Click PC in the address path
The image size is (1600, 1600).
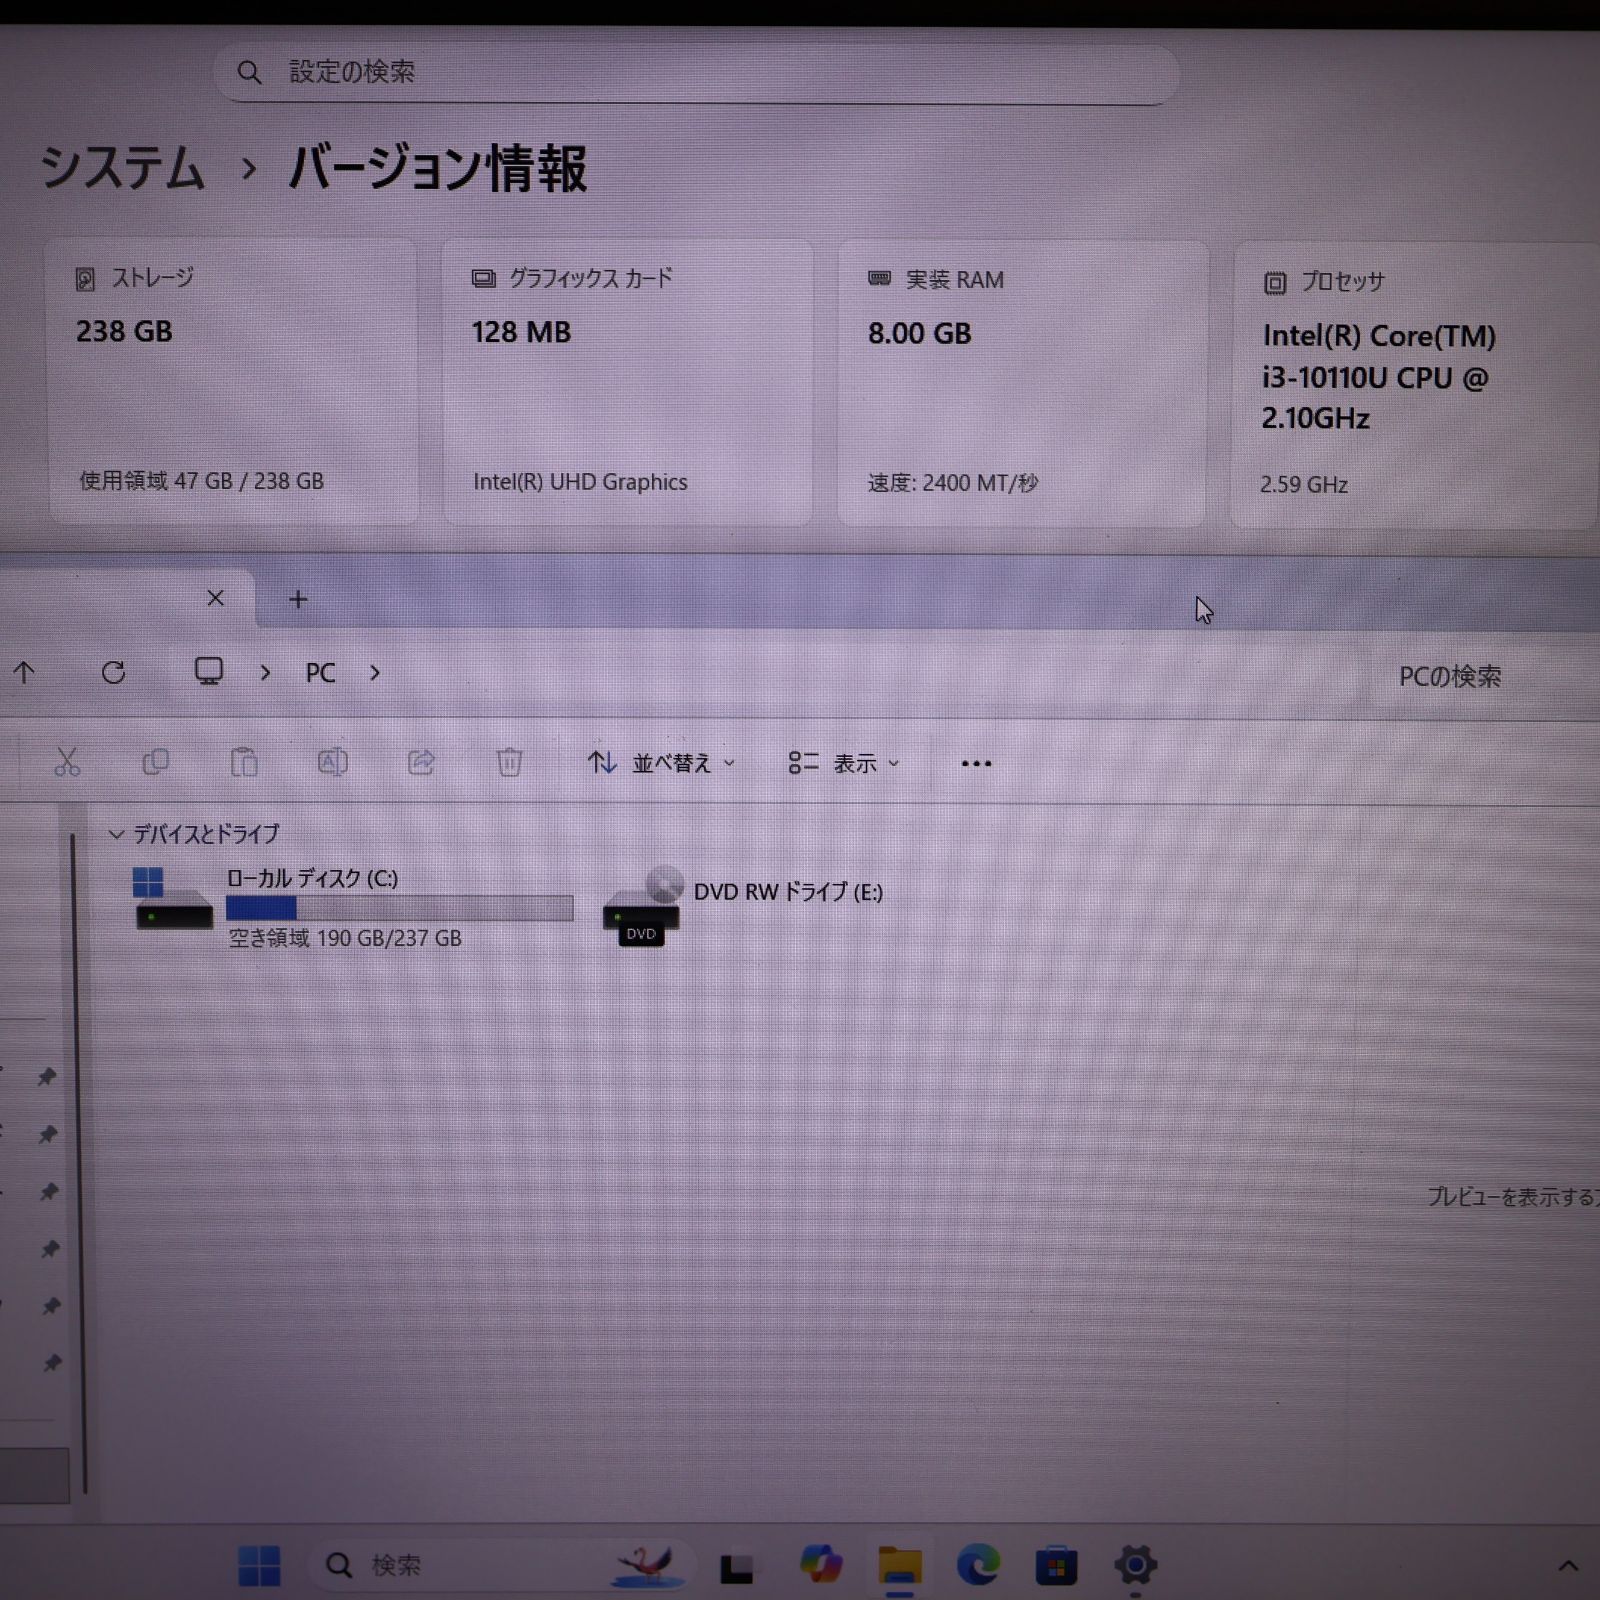coord(320,673)
